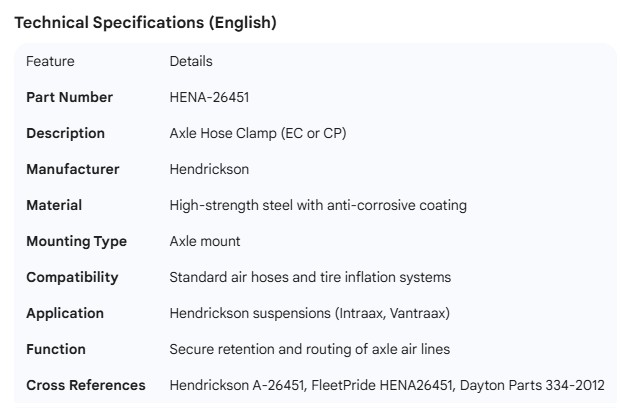Click the Cross References values text
The width and height of the screenshot is (621, 408).
[x=387, y=385]
